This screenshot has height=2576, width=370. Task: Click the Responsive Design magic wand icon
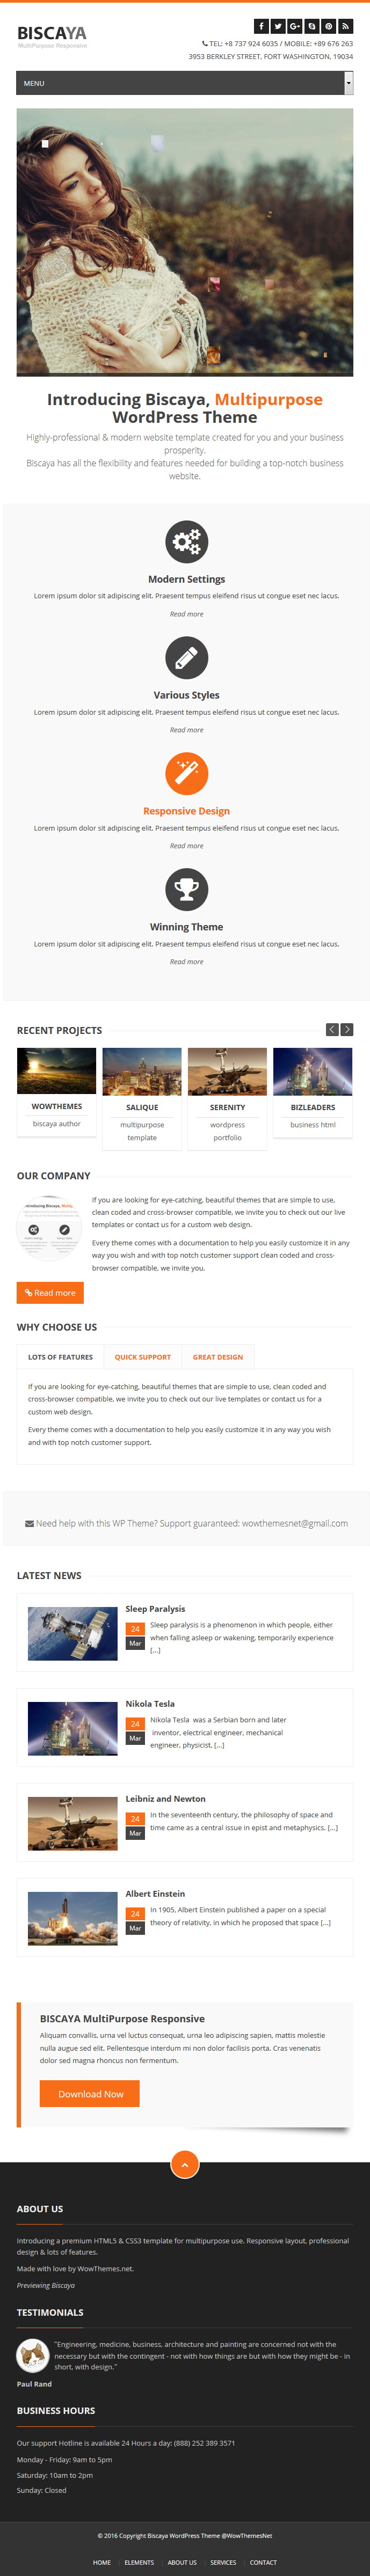coord(186,773)
